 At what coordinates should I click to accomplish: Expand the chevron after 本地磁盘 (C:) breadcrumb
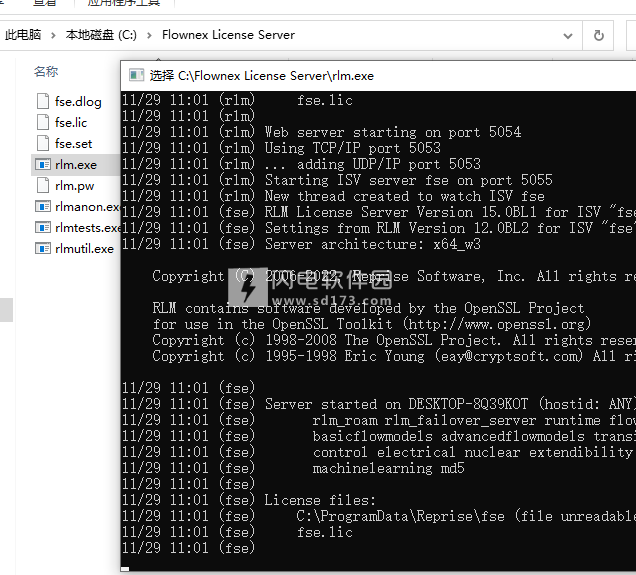coord(149,35)
